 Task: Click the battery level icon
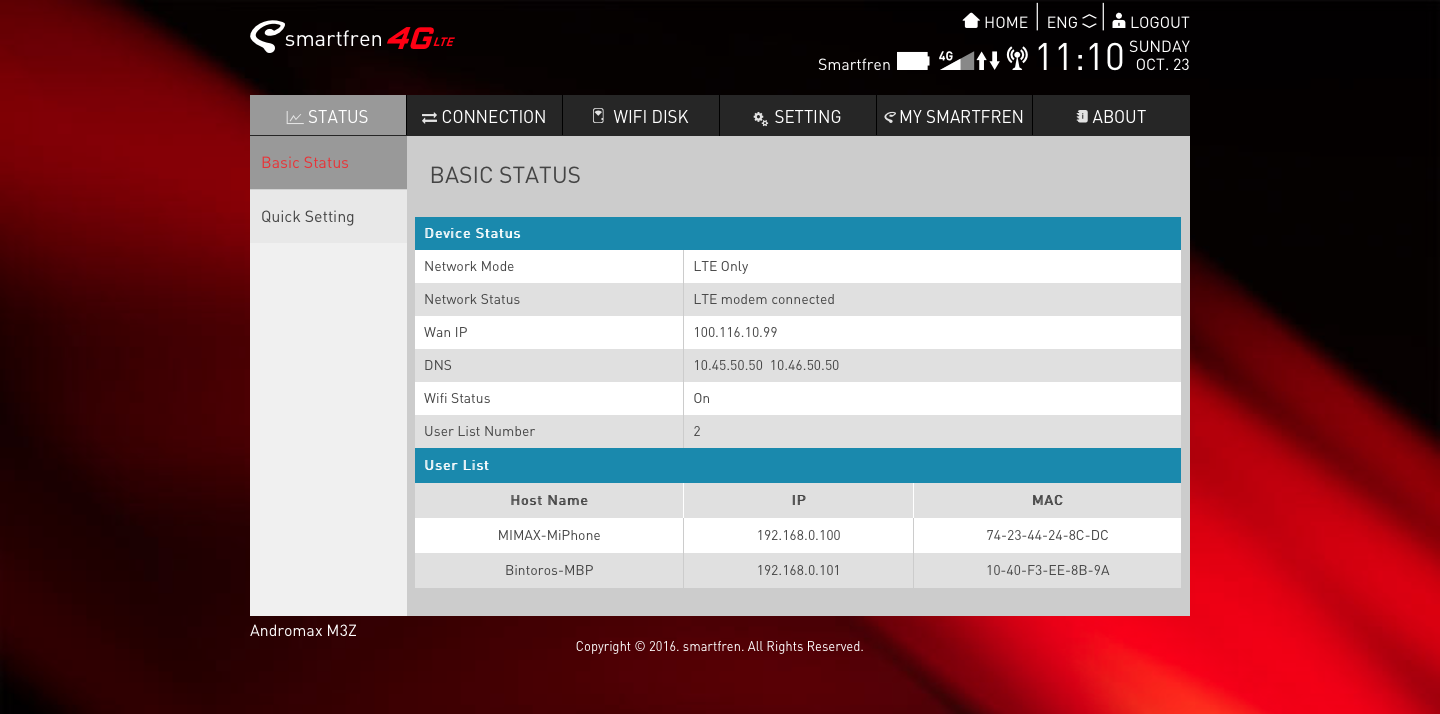click(x=913, y=61)
